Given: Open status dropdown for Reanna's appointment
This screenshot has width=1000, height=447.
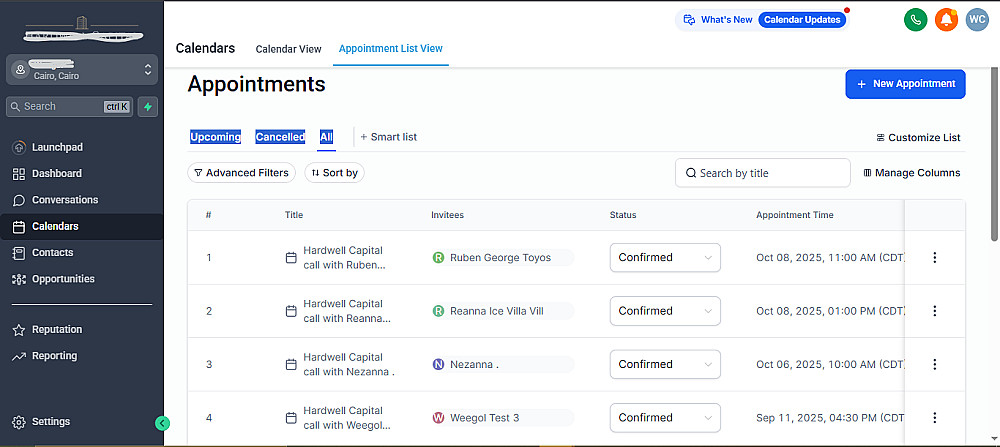Looking at the screenshot, I should [x=665, y=311].
